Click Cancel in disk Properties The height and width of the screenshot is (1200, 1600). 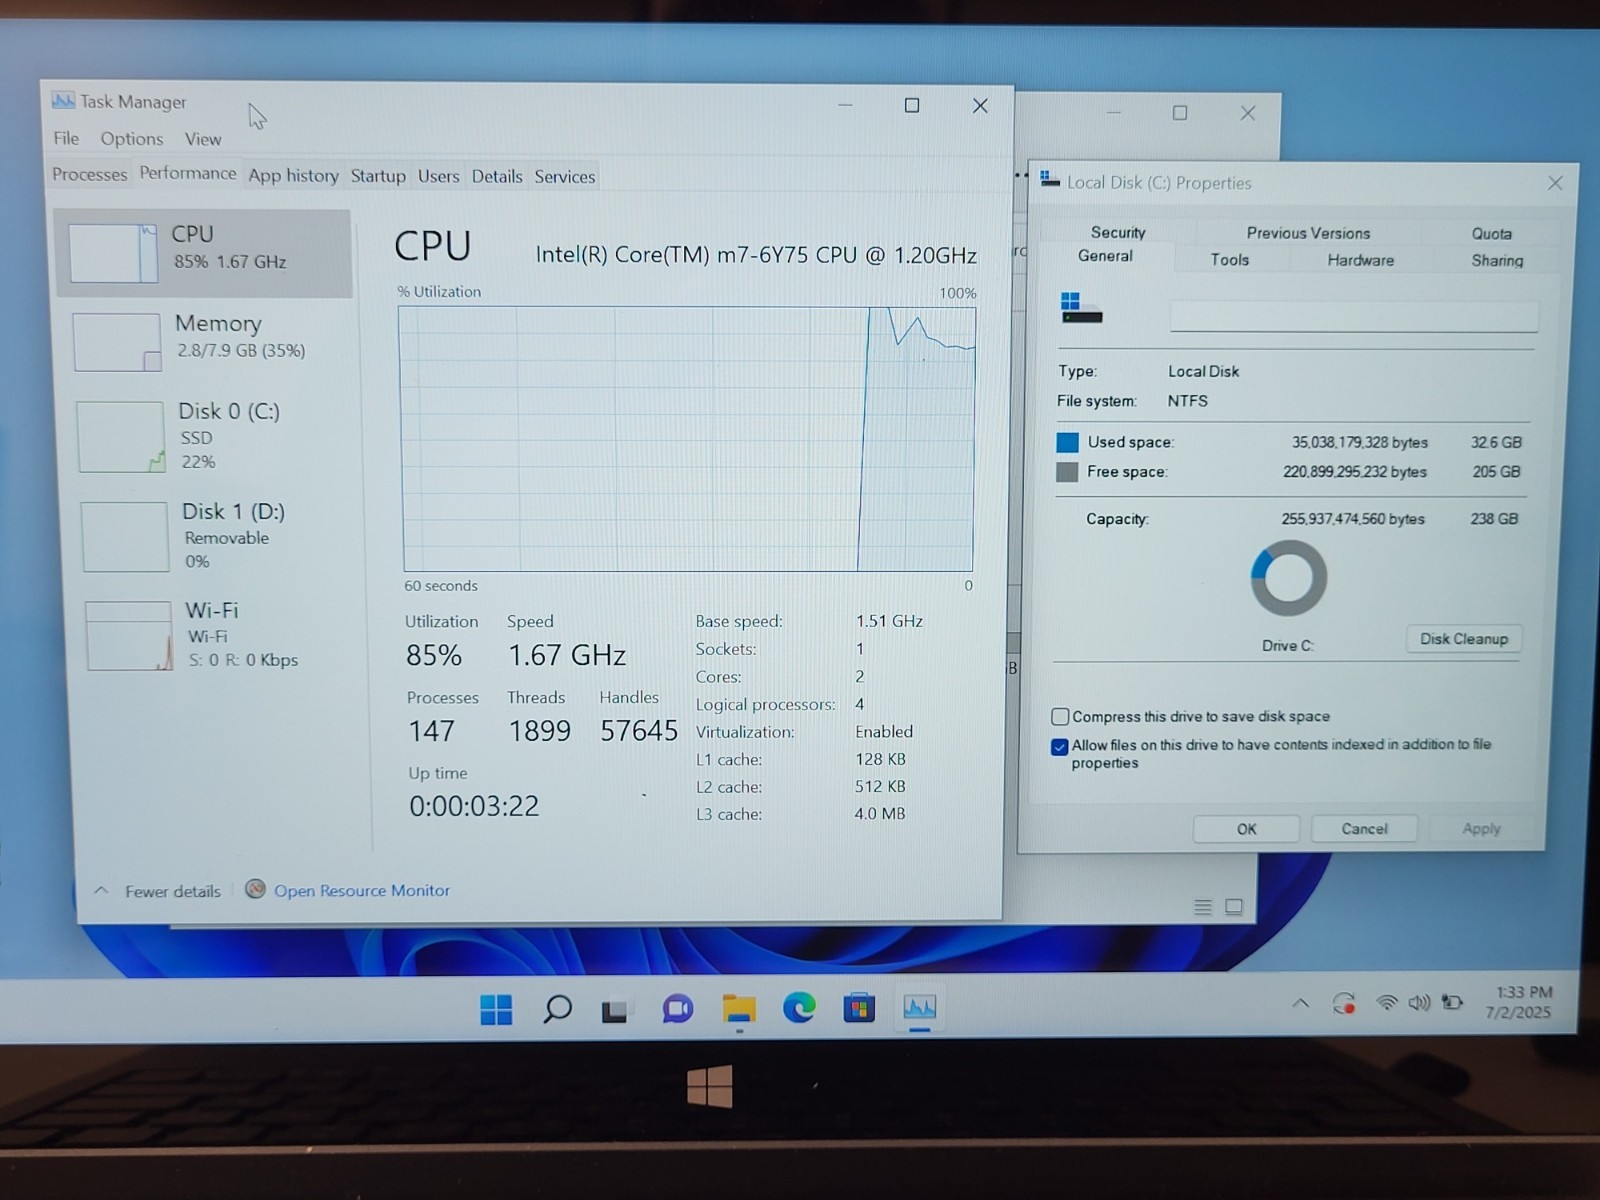click(1364, 829)
